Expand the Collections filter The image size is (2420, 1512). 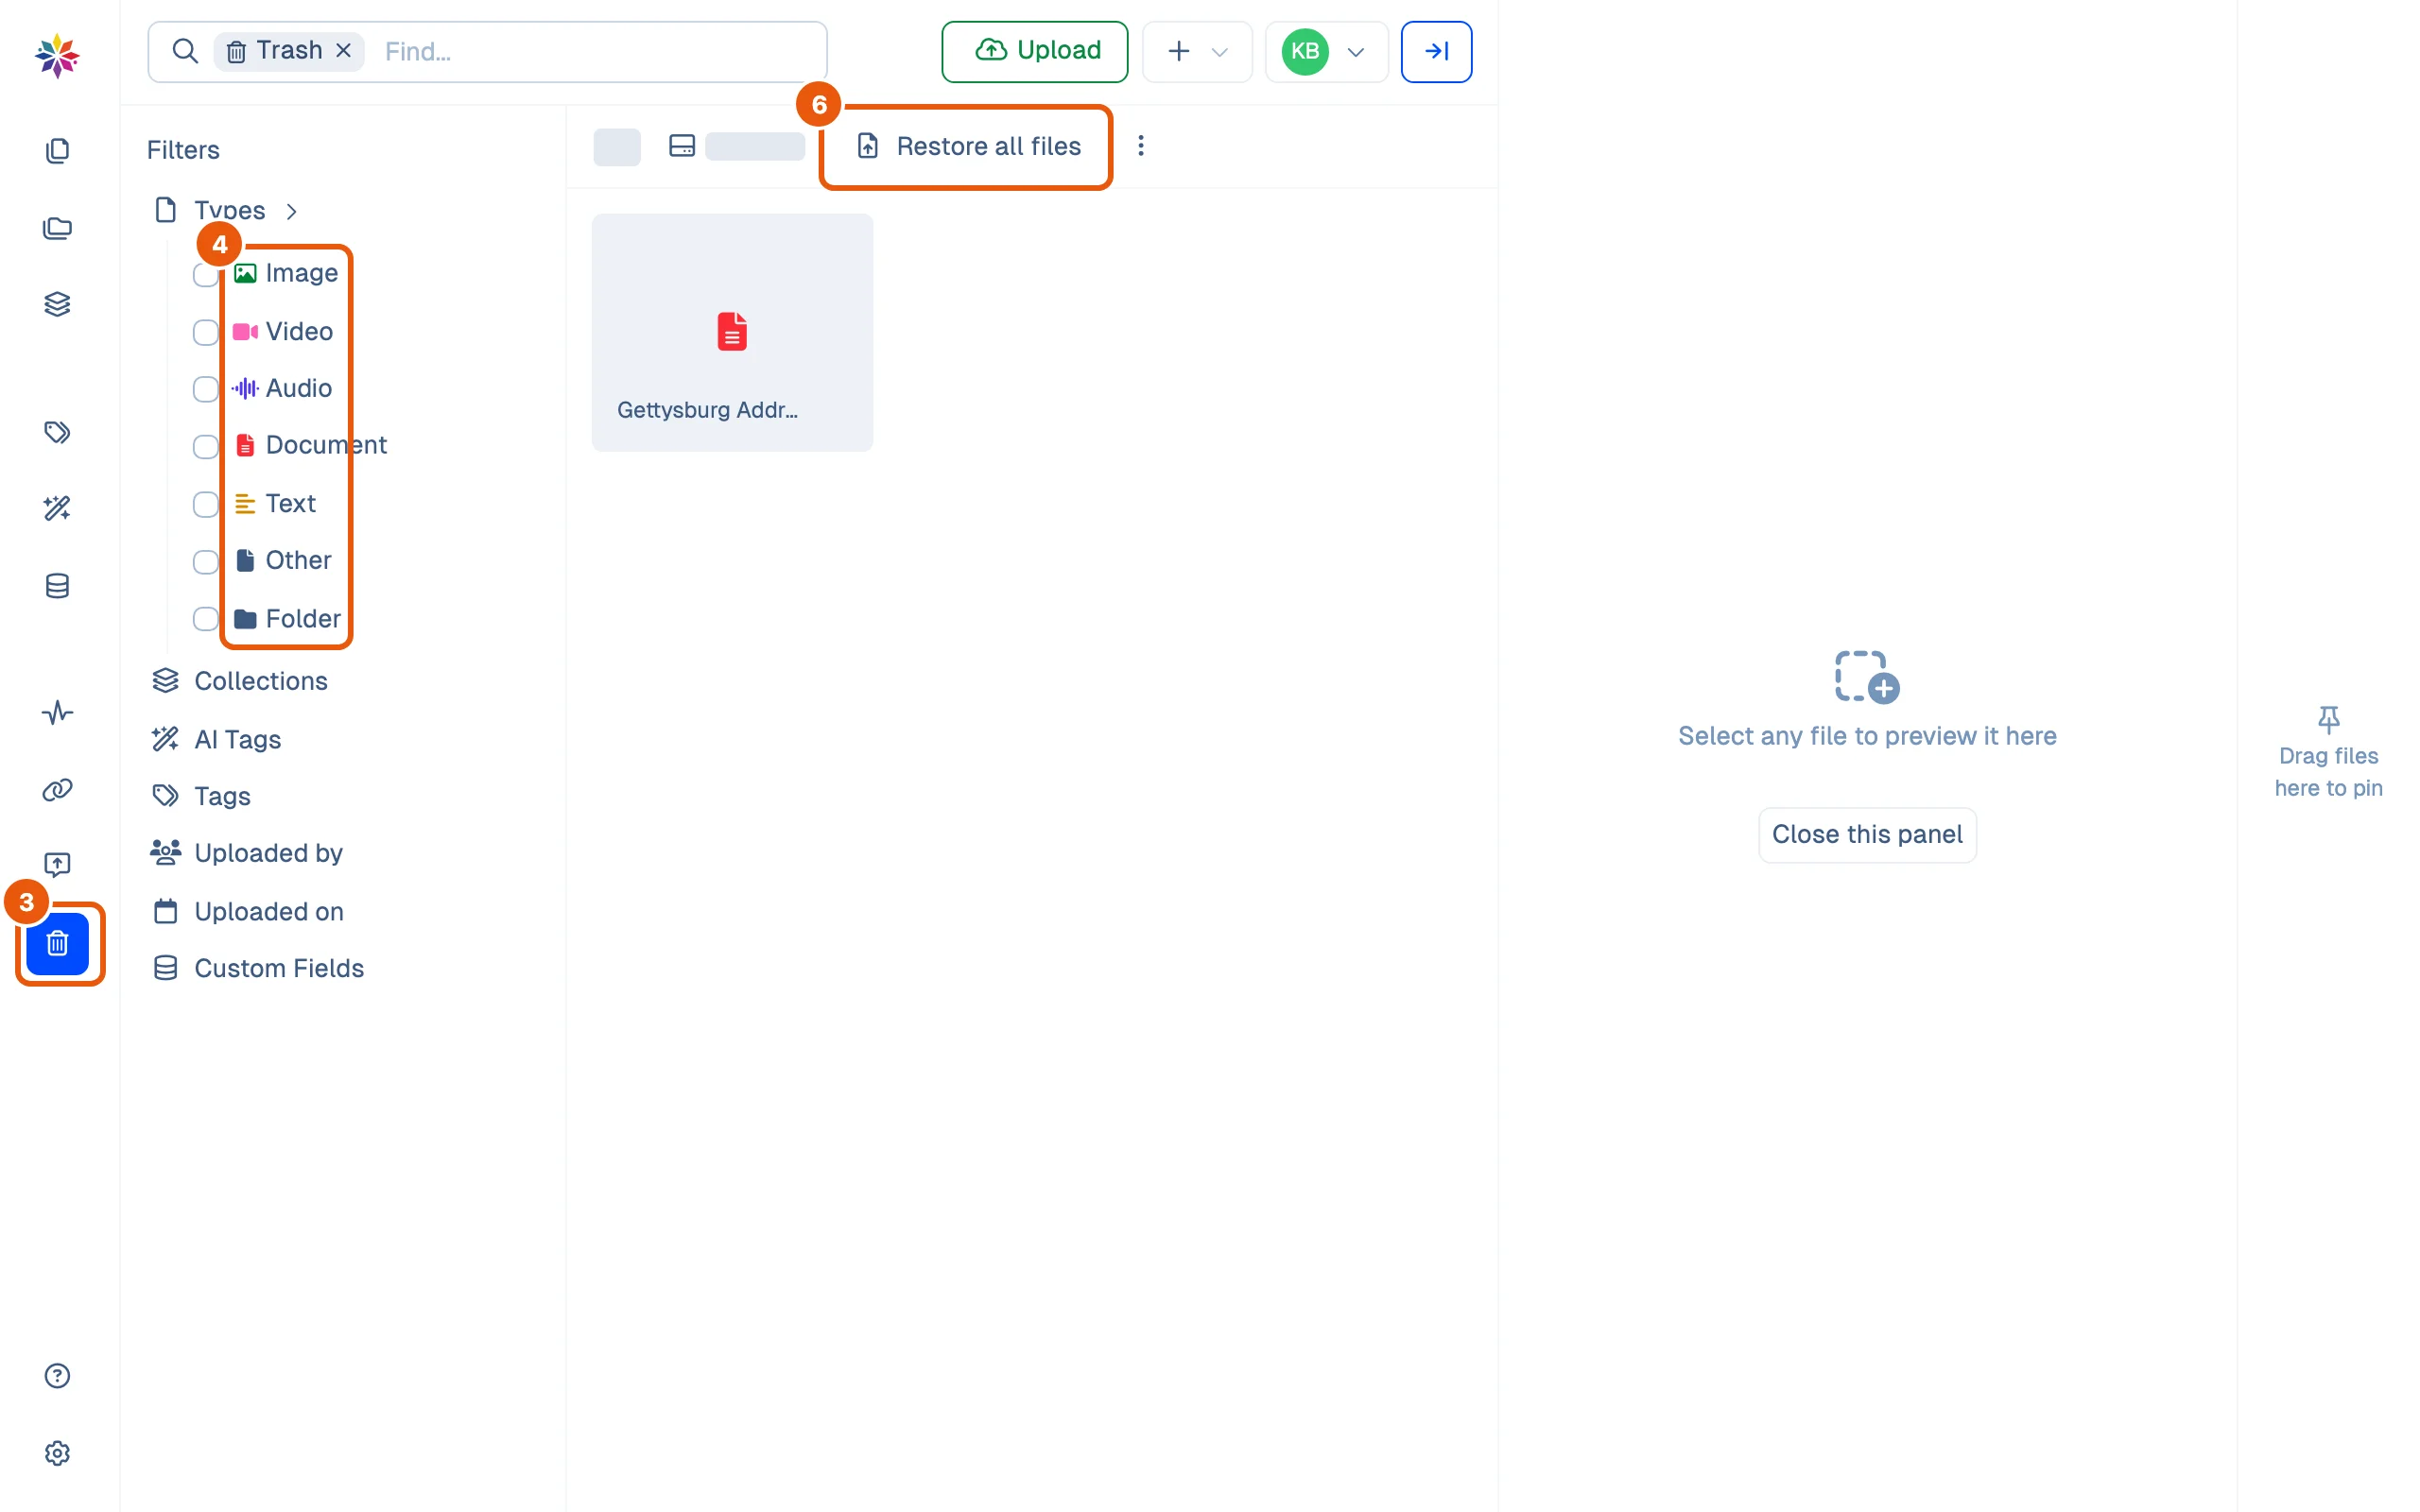click(240, 681)
